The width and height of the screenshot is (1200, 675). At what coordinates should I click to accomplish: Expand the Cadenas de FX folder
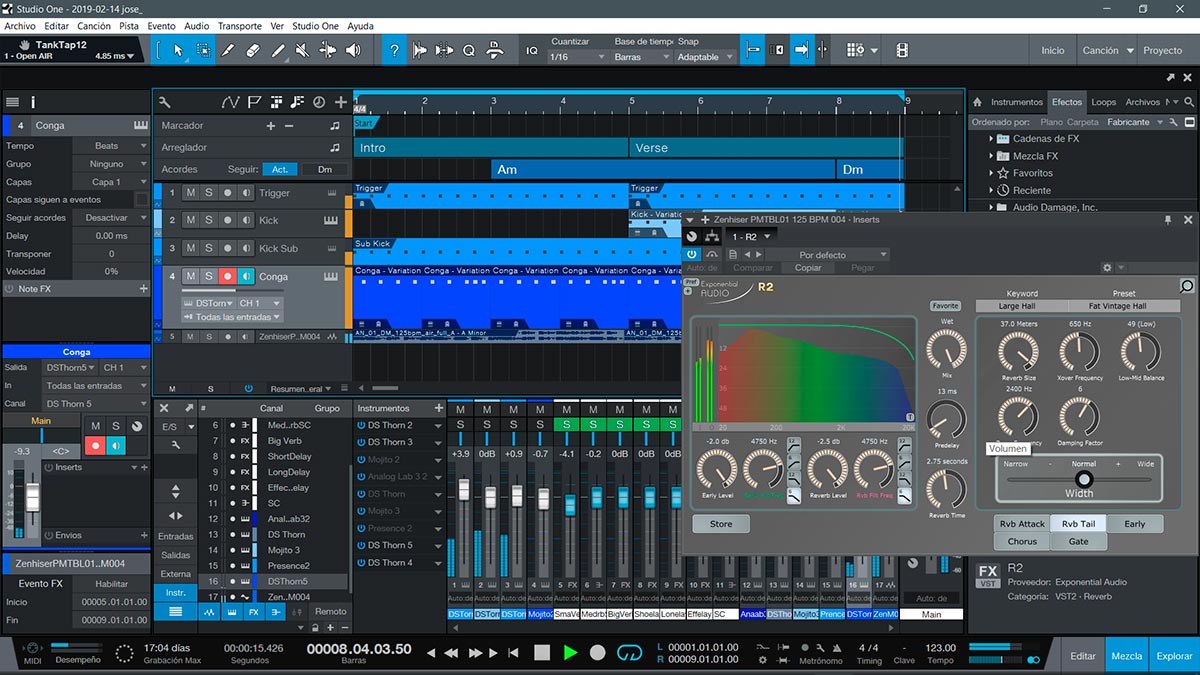(x=992, y=139)
